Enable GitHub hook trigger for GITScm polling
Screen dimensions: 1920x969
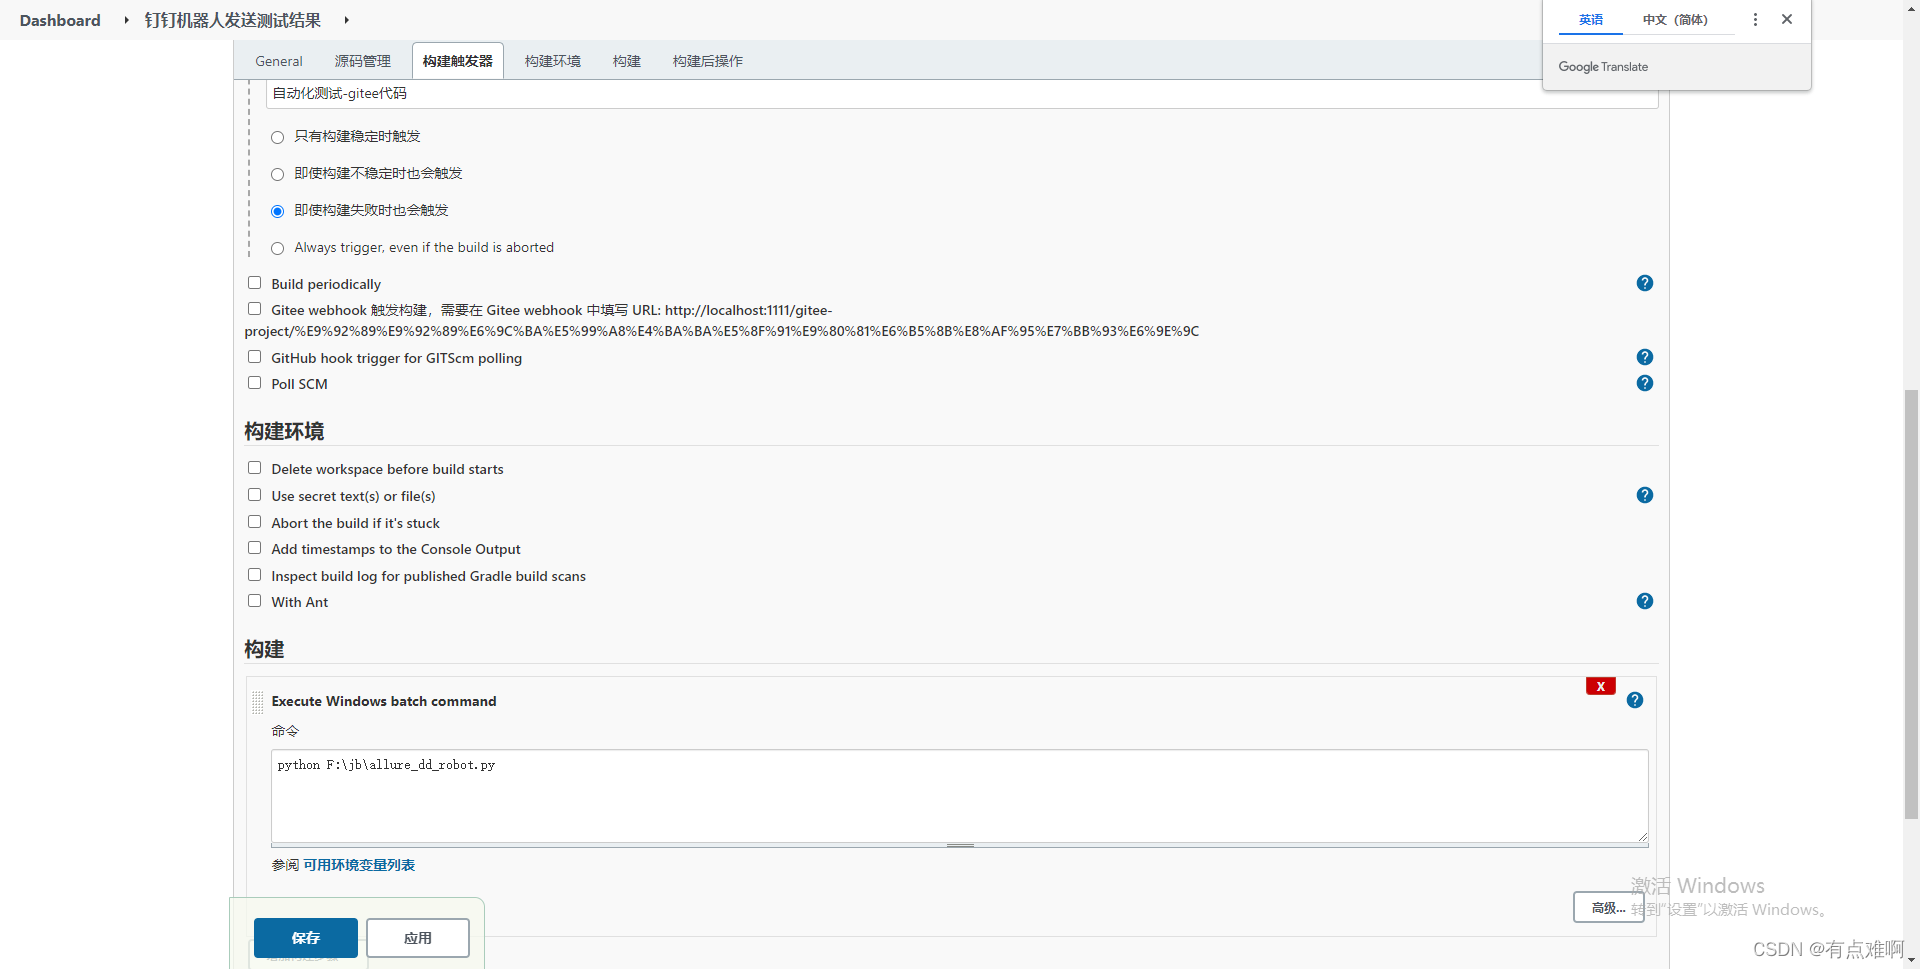point(254,357)
